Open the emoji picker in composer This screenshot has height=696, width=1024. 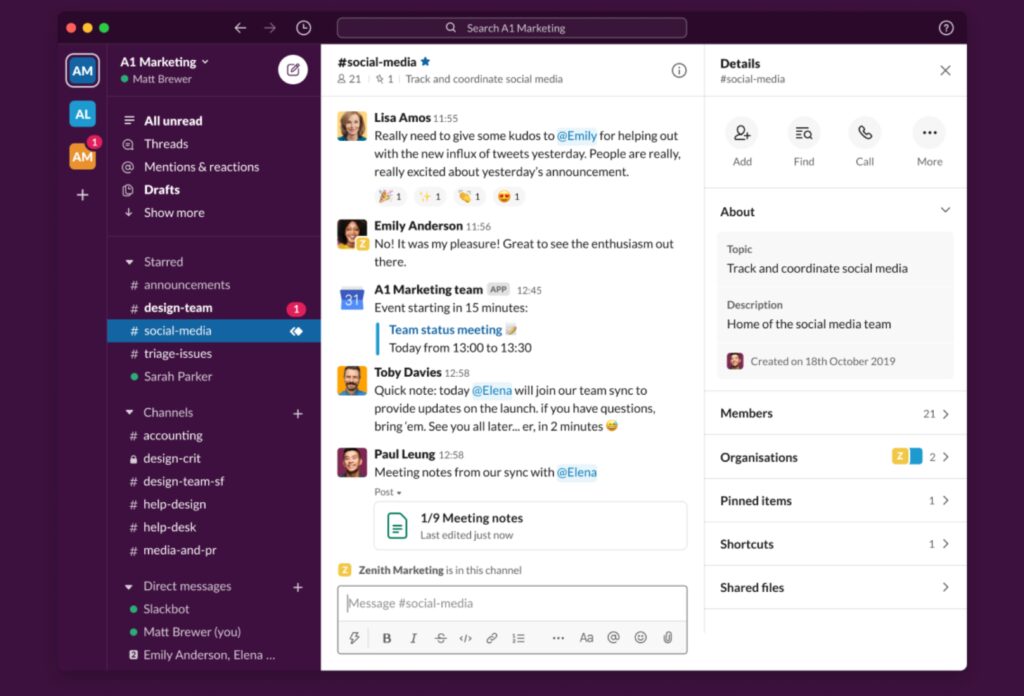pyautogui.click(x=641, y=637)
